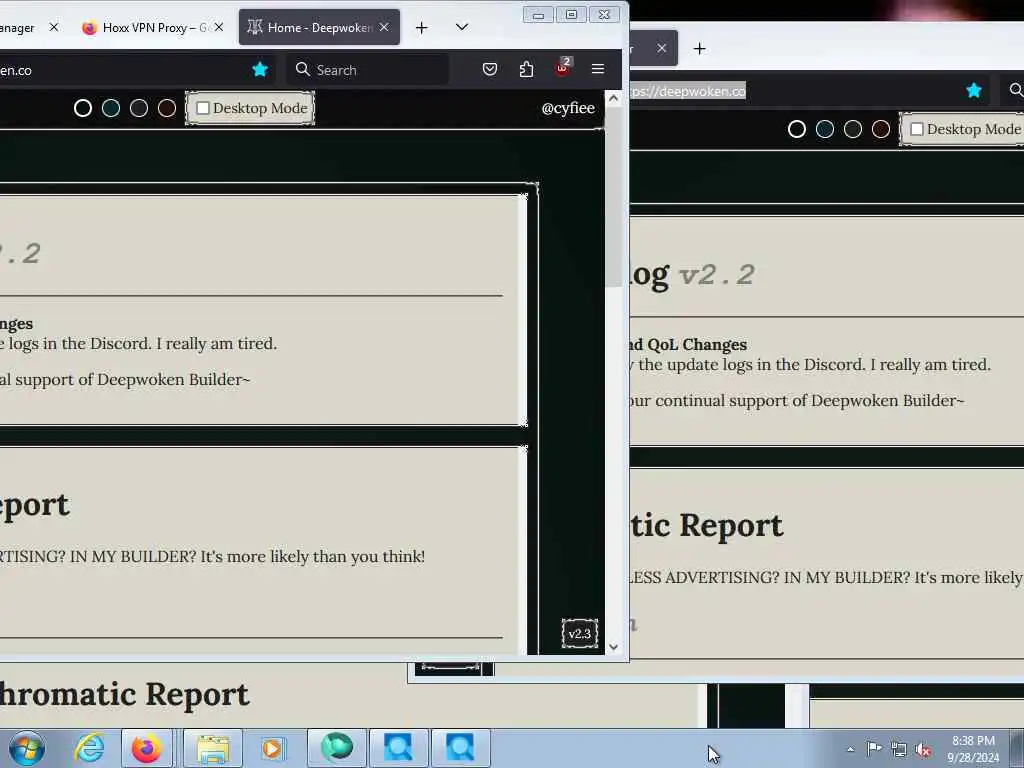Click the network tray icon

pyautogui.click(x=899, y=750)
